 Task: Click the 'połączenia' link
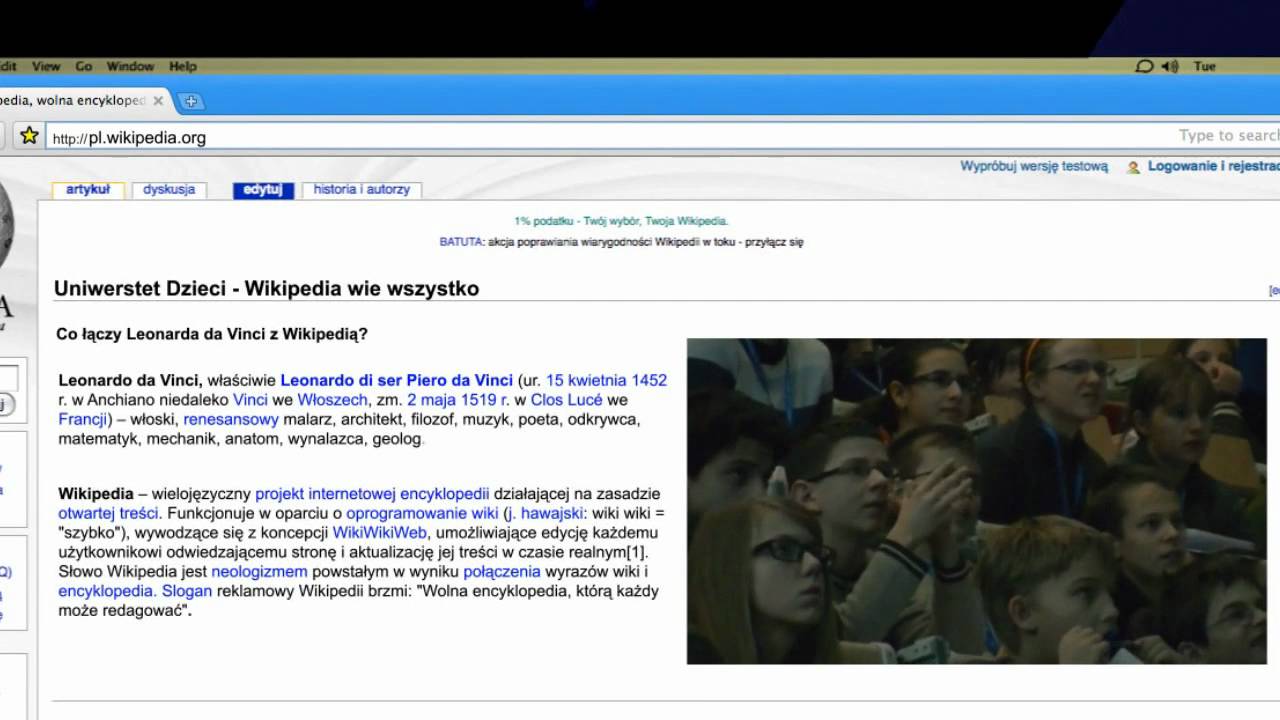(x=502, y=572)
